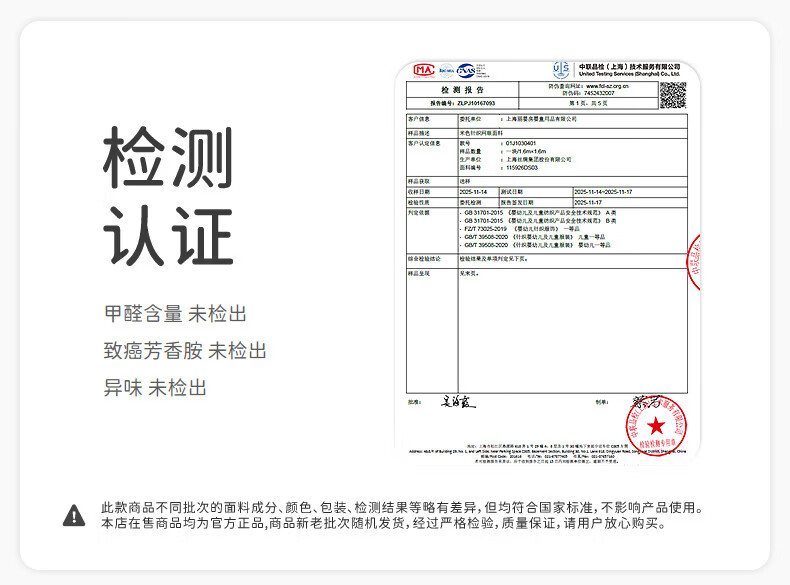Click the red round inspection seal

[655, 427]
